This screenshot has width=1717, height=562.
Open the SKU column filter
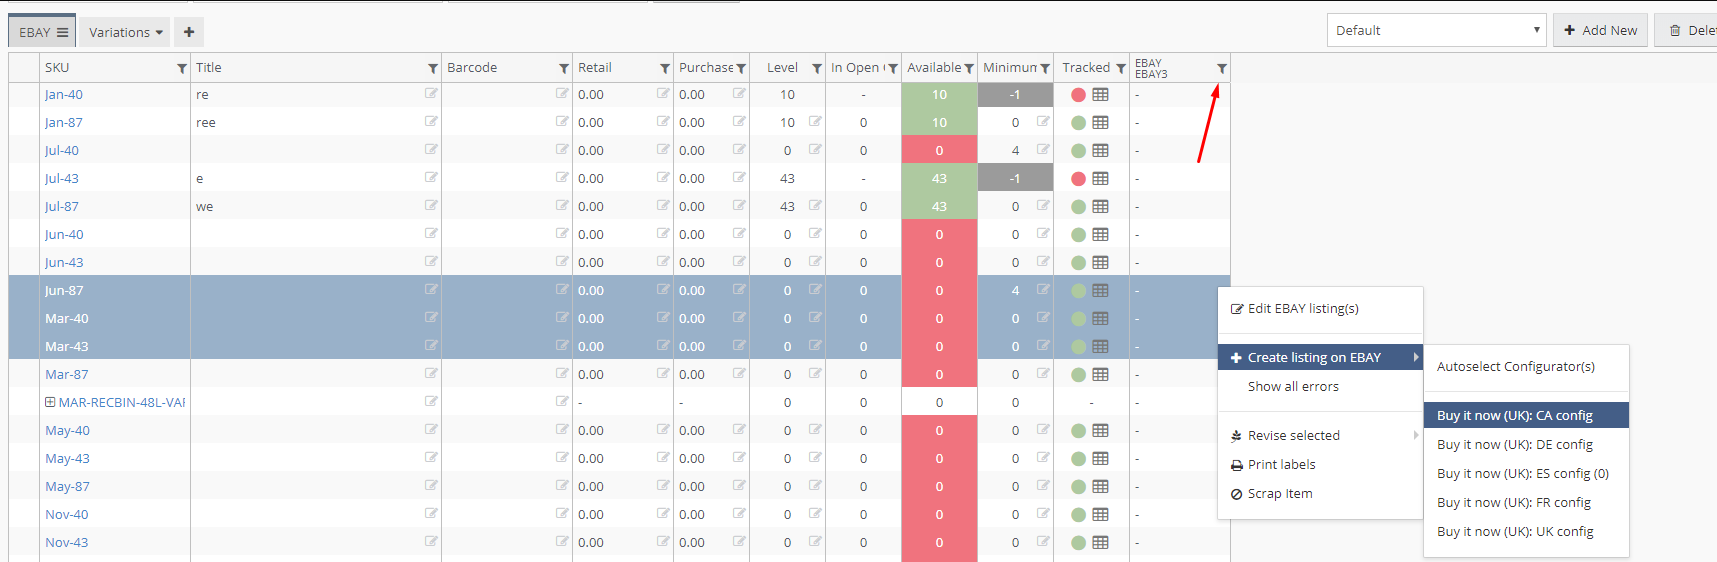click(182, 69)
